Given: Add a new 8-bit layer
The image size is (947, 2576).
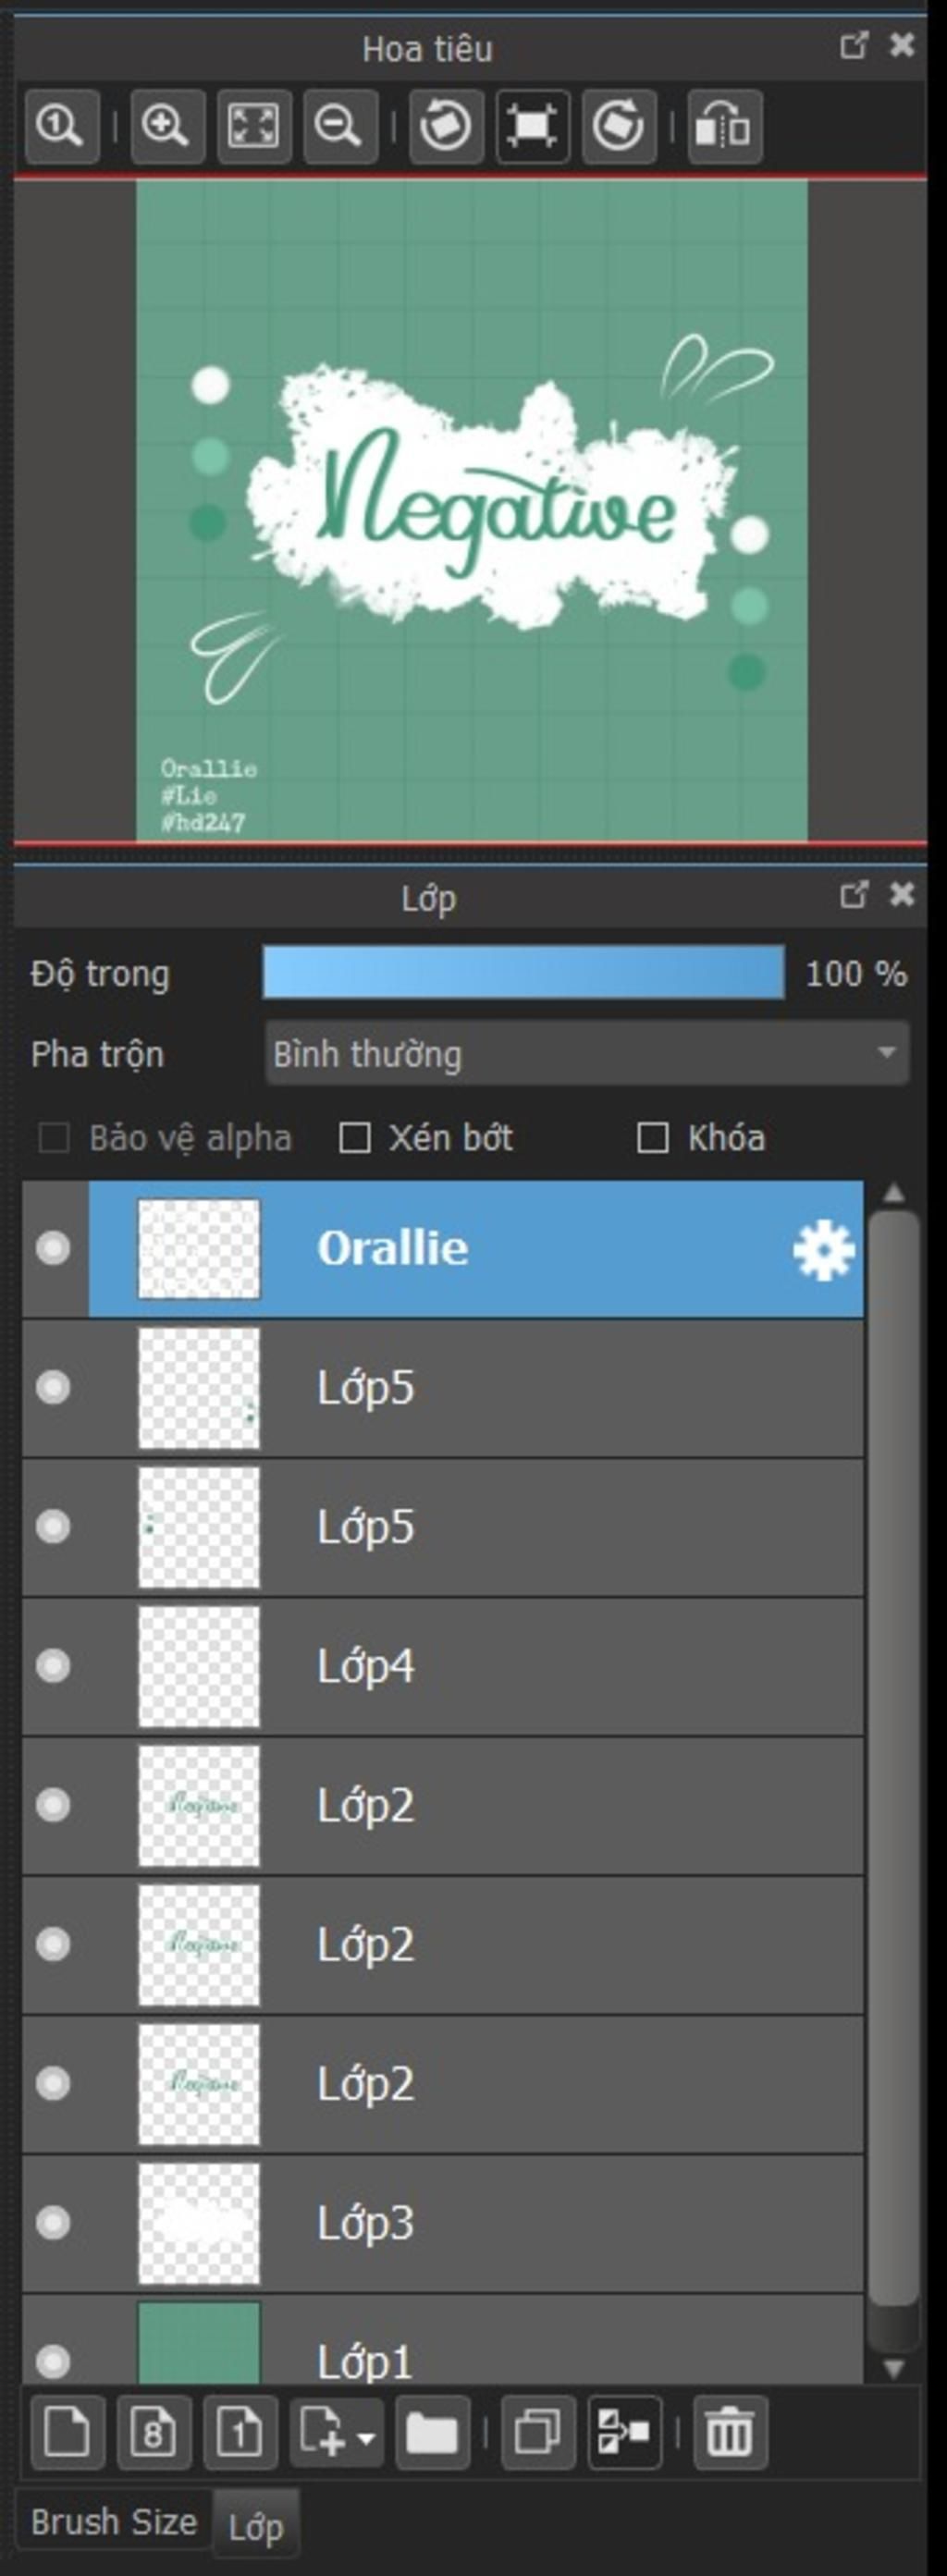Looking at the screenshot, I should pos(153,2432).
